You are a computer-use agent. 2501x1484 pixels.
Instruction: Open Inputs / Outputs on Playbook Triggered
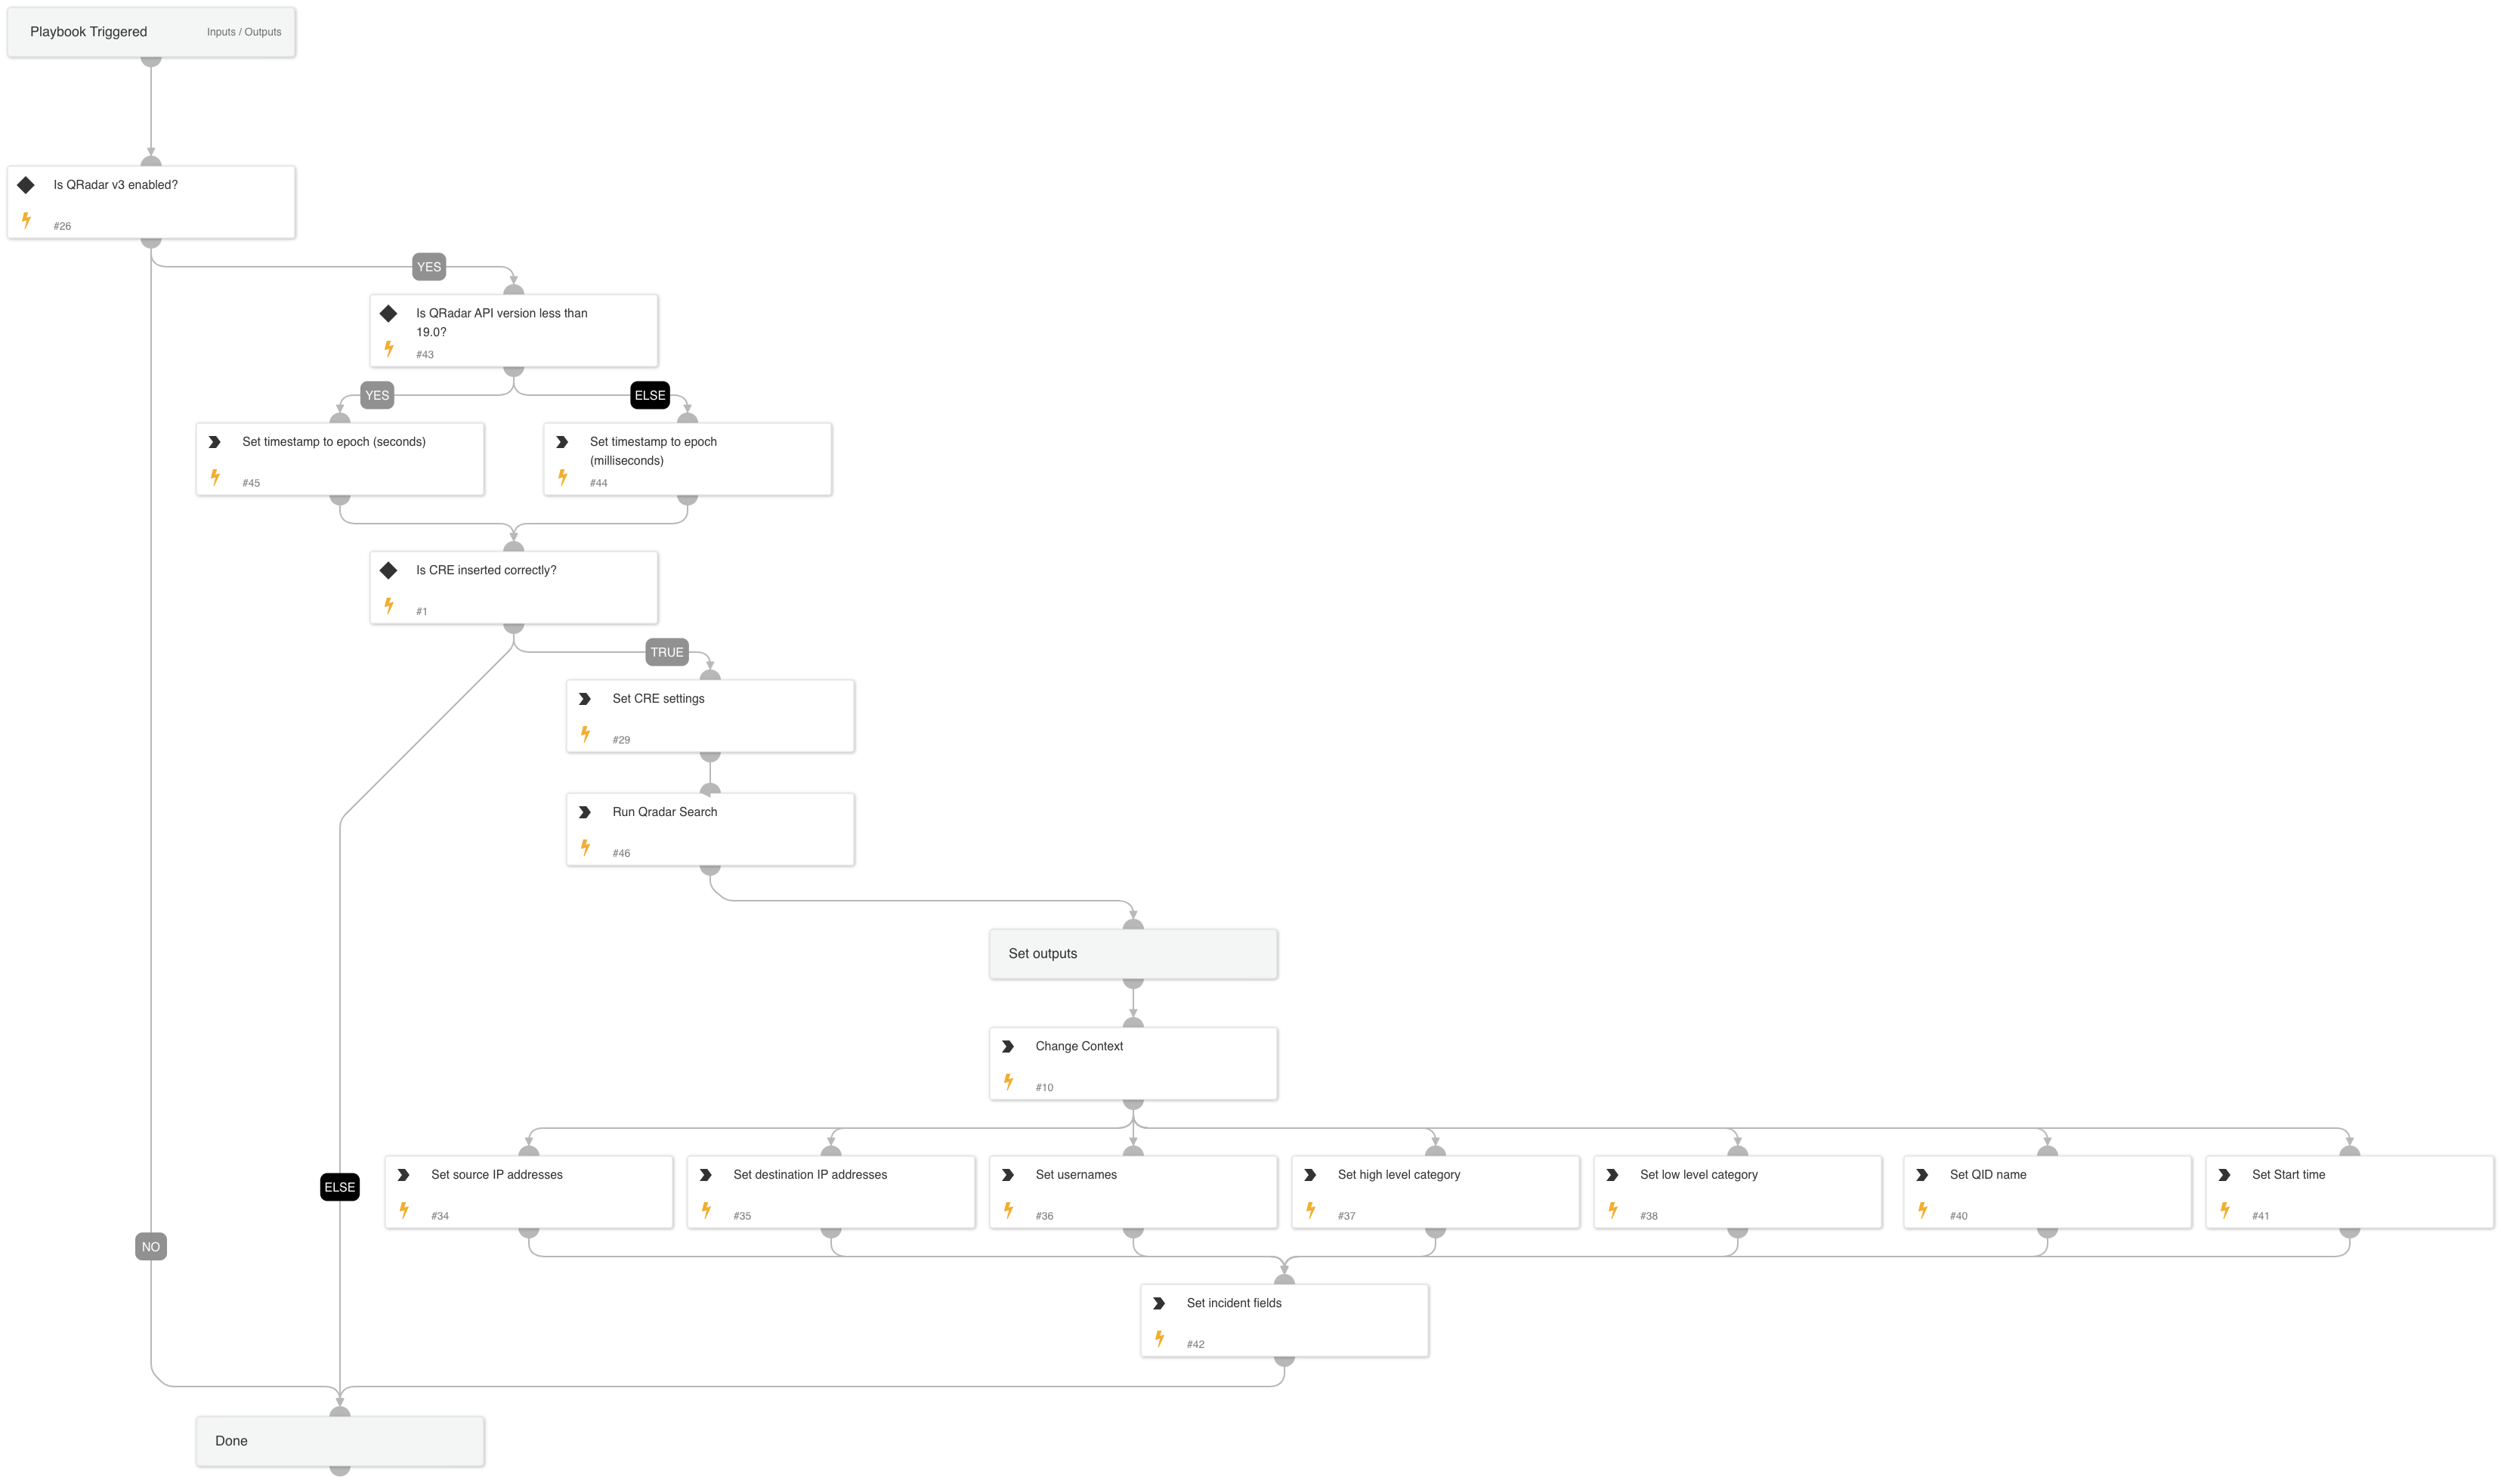pyautogui.click(x=244, y=32)
